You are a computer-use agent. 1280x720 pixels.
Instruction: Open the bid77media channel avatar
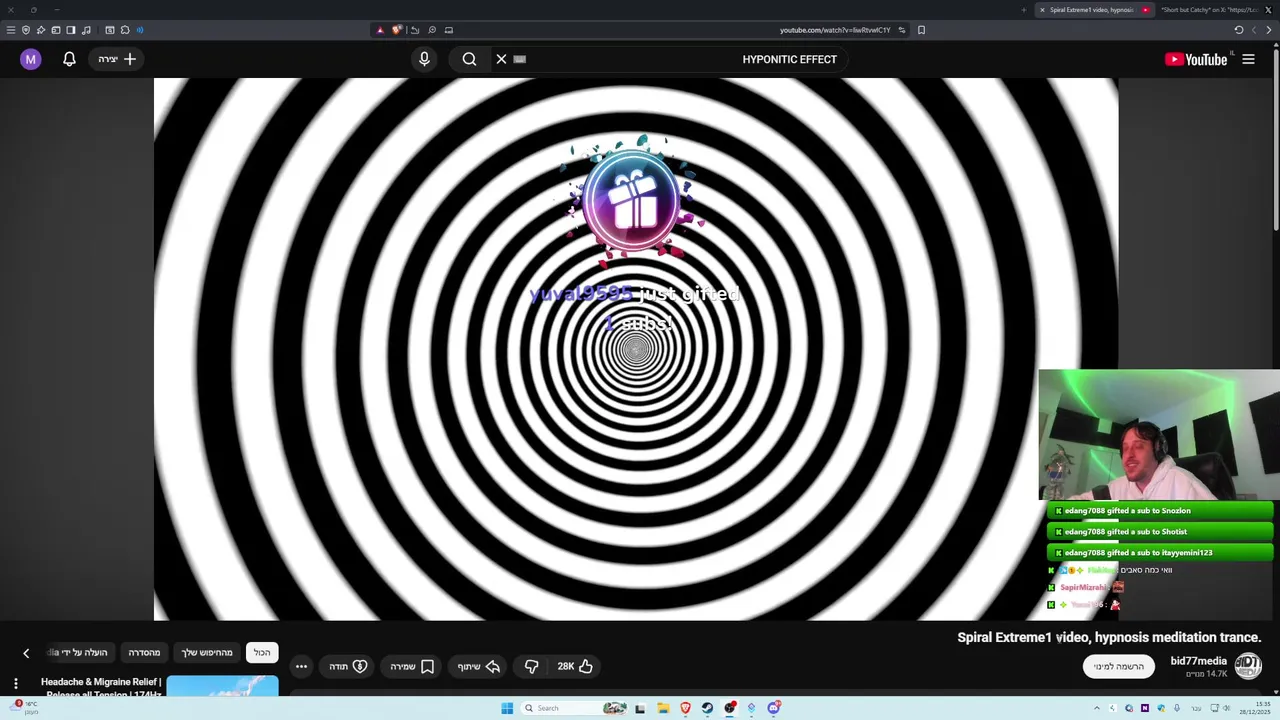pyautogui.click(x=1248, y=666)
